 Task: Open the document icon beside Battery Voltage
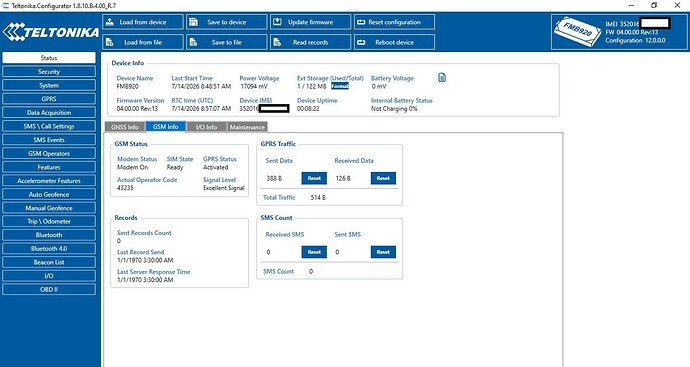(x=442, y=78)
